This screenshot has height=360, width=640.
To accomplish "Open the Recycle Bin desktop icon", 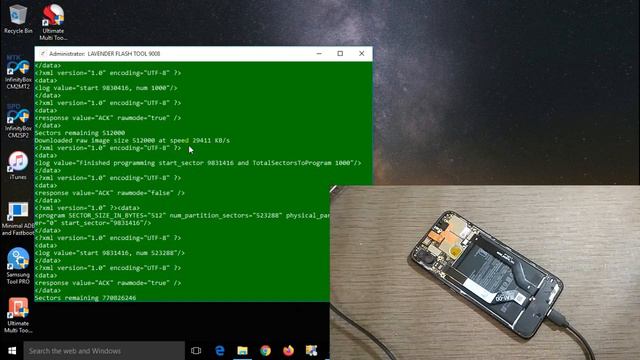I will pyautogui.click(x=18, y=19).
